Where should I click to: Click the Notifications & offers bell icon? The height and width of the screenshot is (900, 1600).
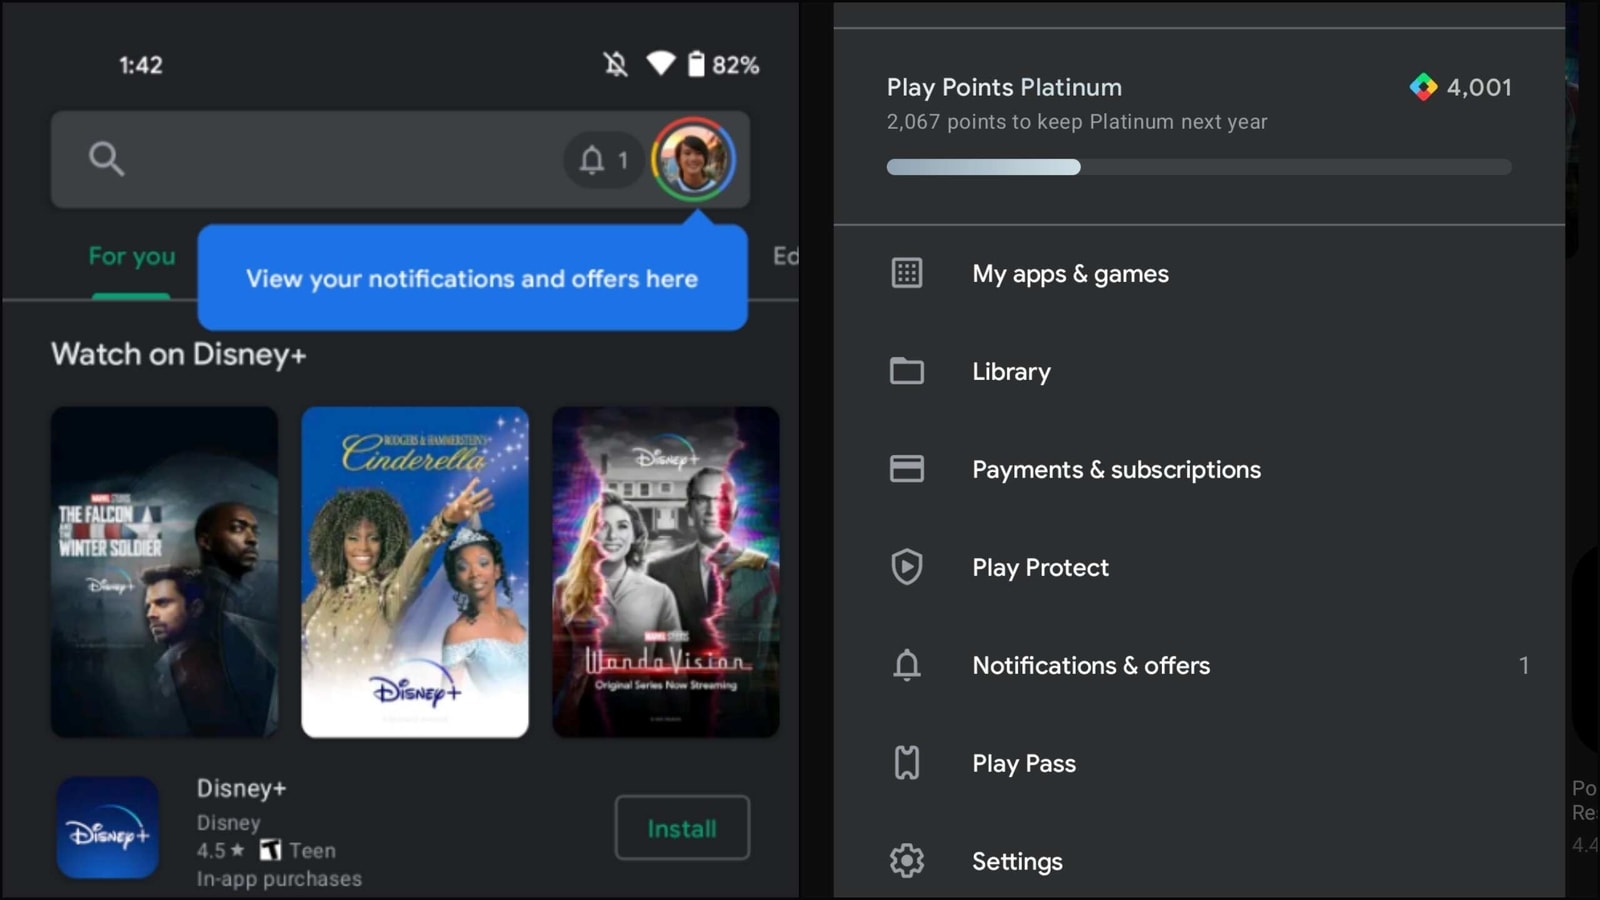[x=907, y=665]
